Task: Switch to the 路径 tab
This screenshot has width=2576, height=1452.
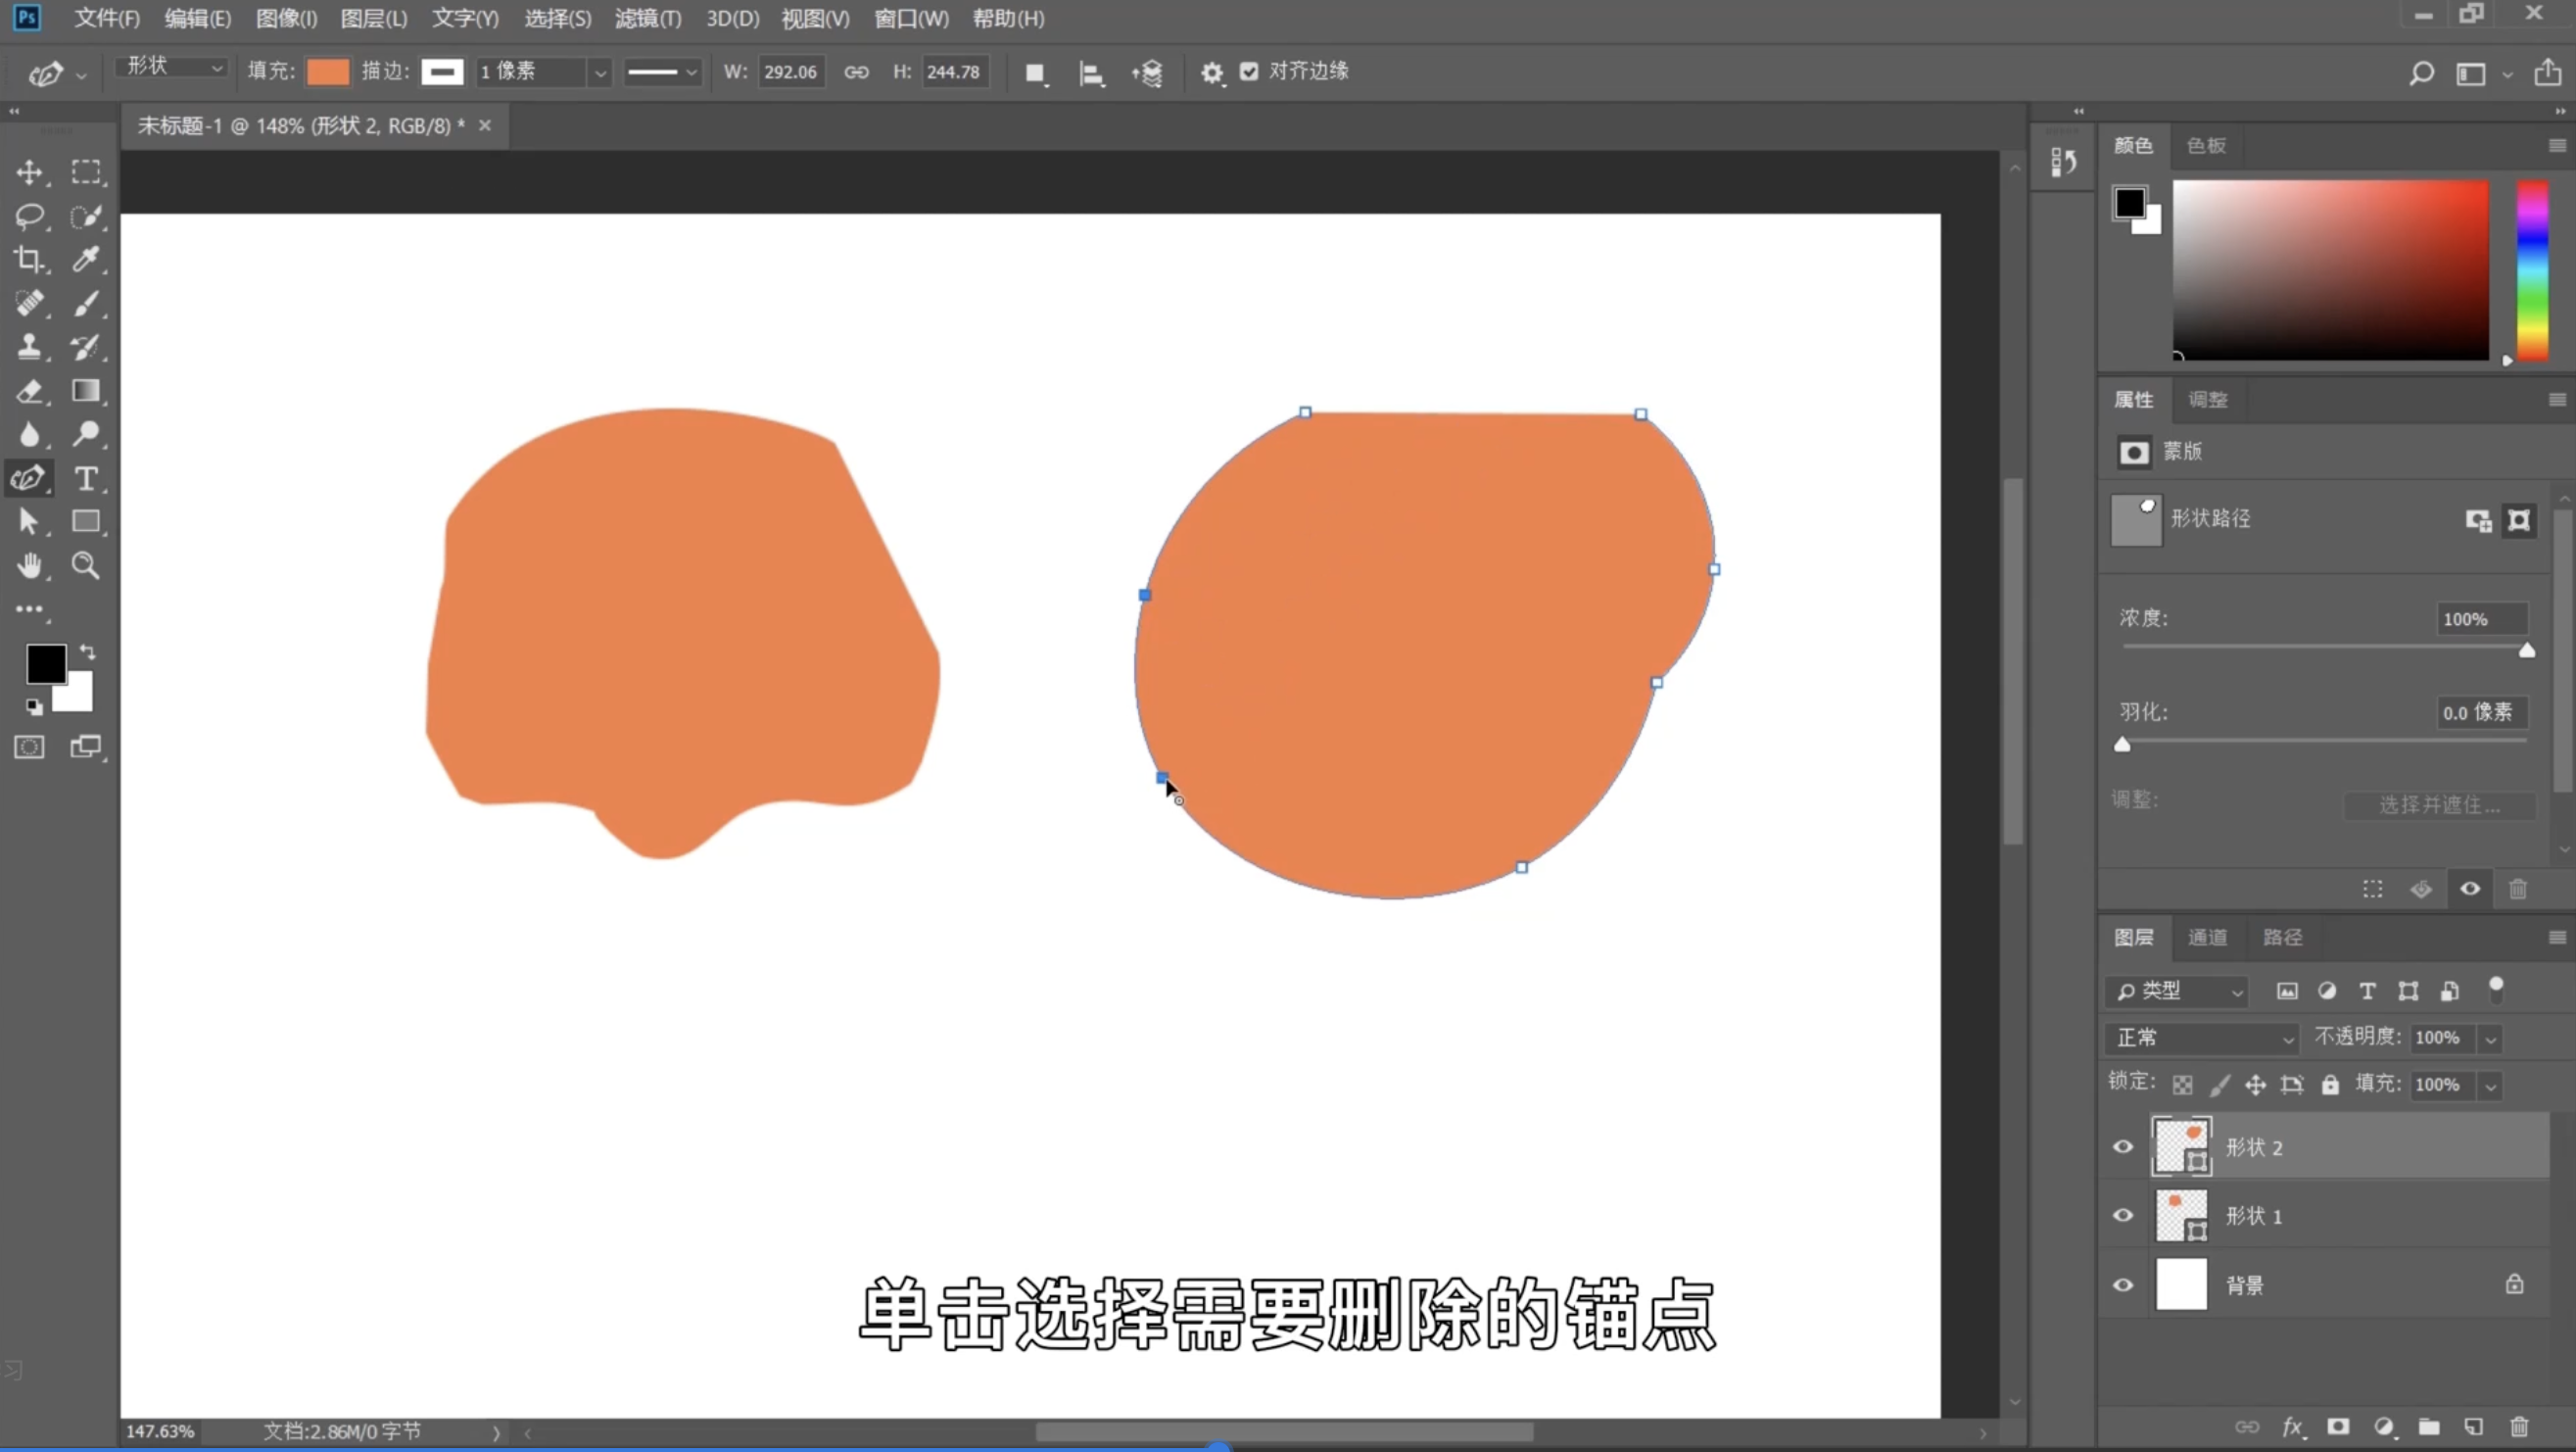Action: pyautogui.click(x=2282, y=937)
